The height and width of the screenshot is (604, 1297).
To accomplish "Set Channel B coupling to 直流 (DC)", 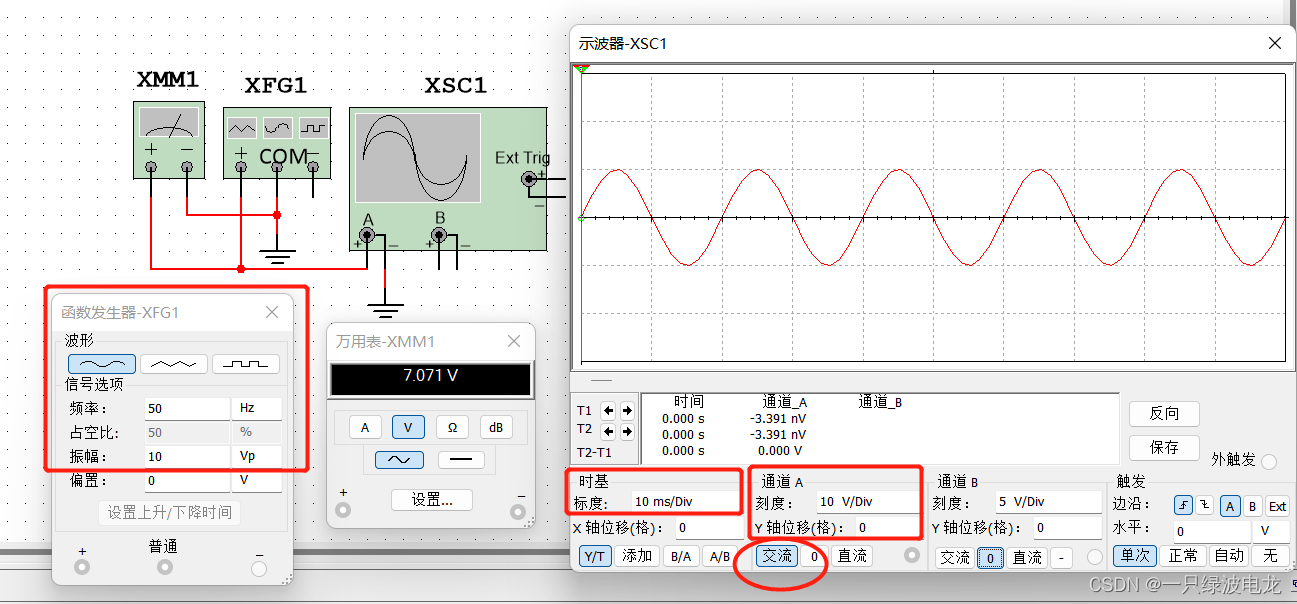I will click(x=1027, y=557).
